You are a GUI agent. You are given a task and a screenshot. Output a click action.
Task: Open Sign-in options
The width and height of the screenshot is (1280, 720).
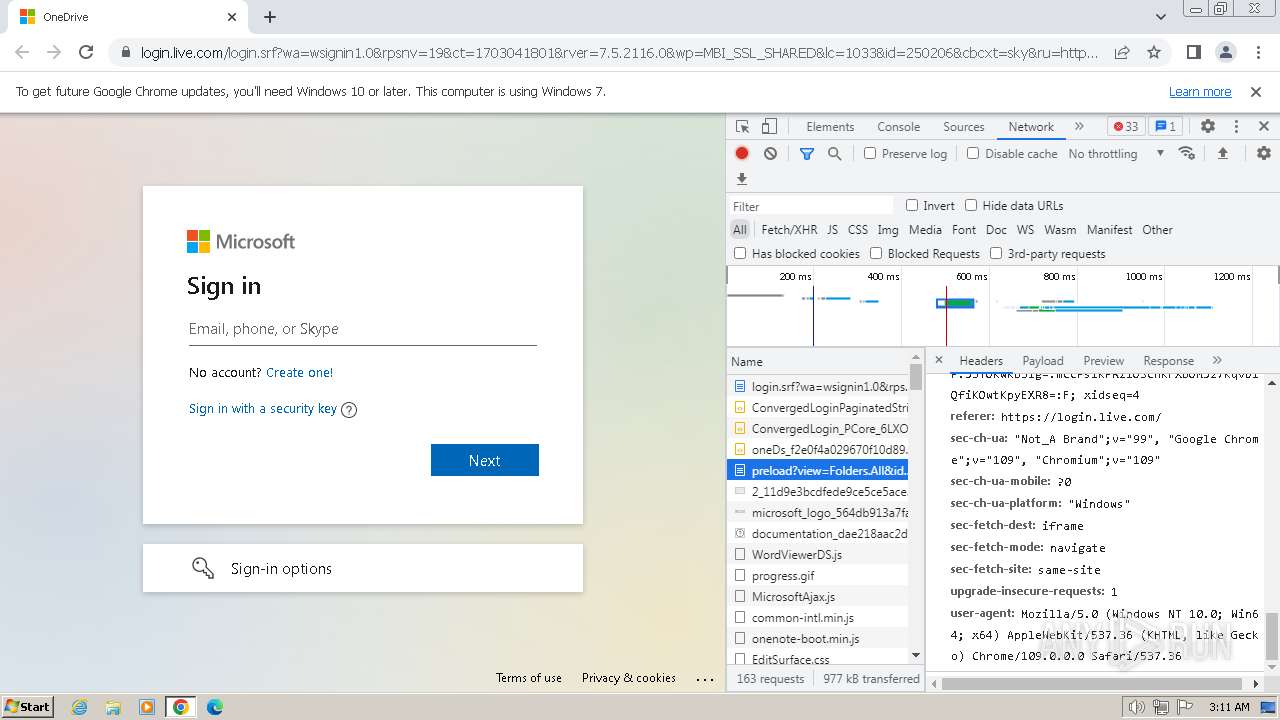pos(363,568)
